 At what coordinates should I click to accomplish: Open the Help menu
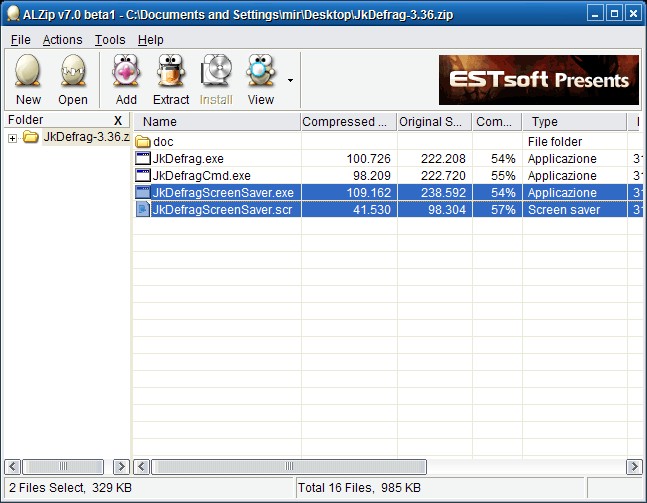pos(151,40)
